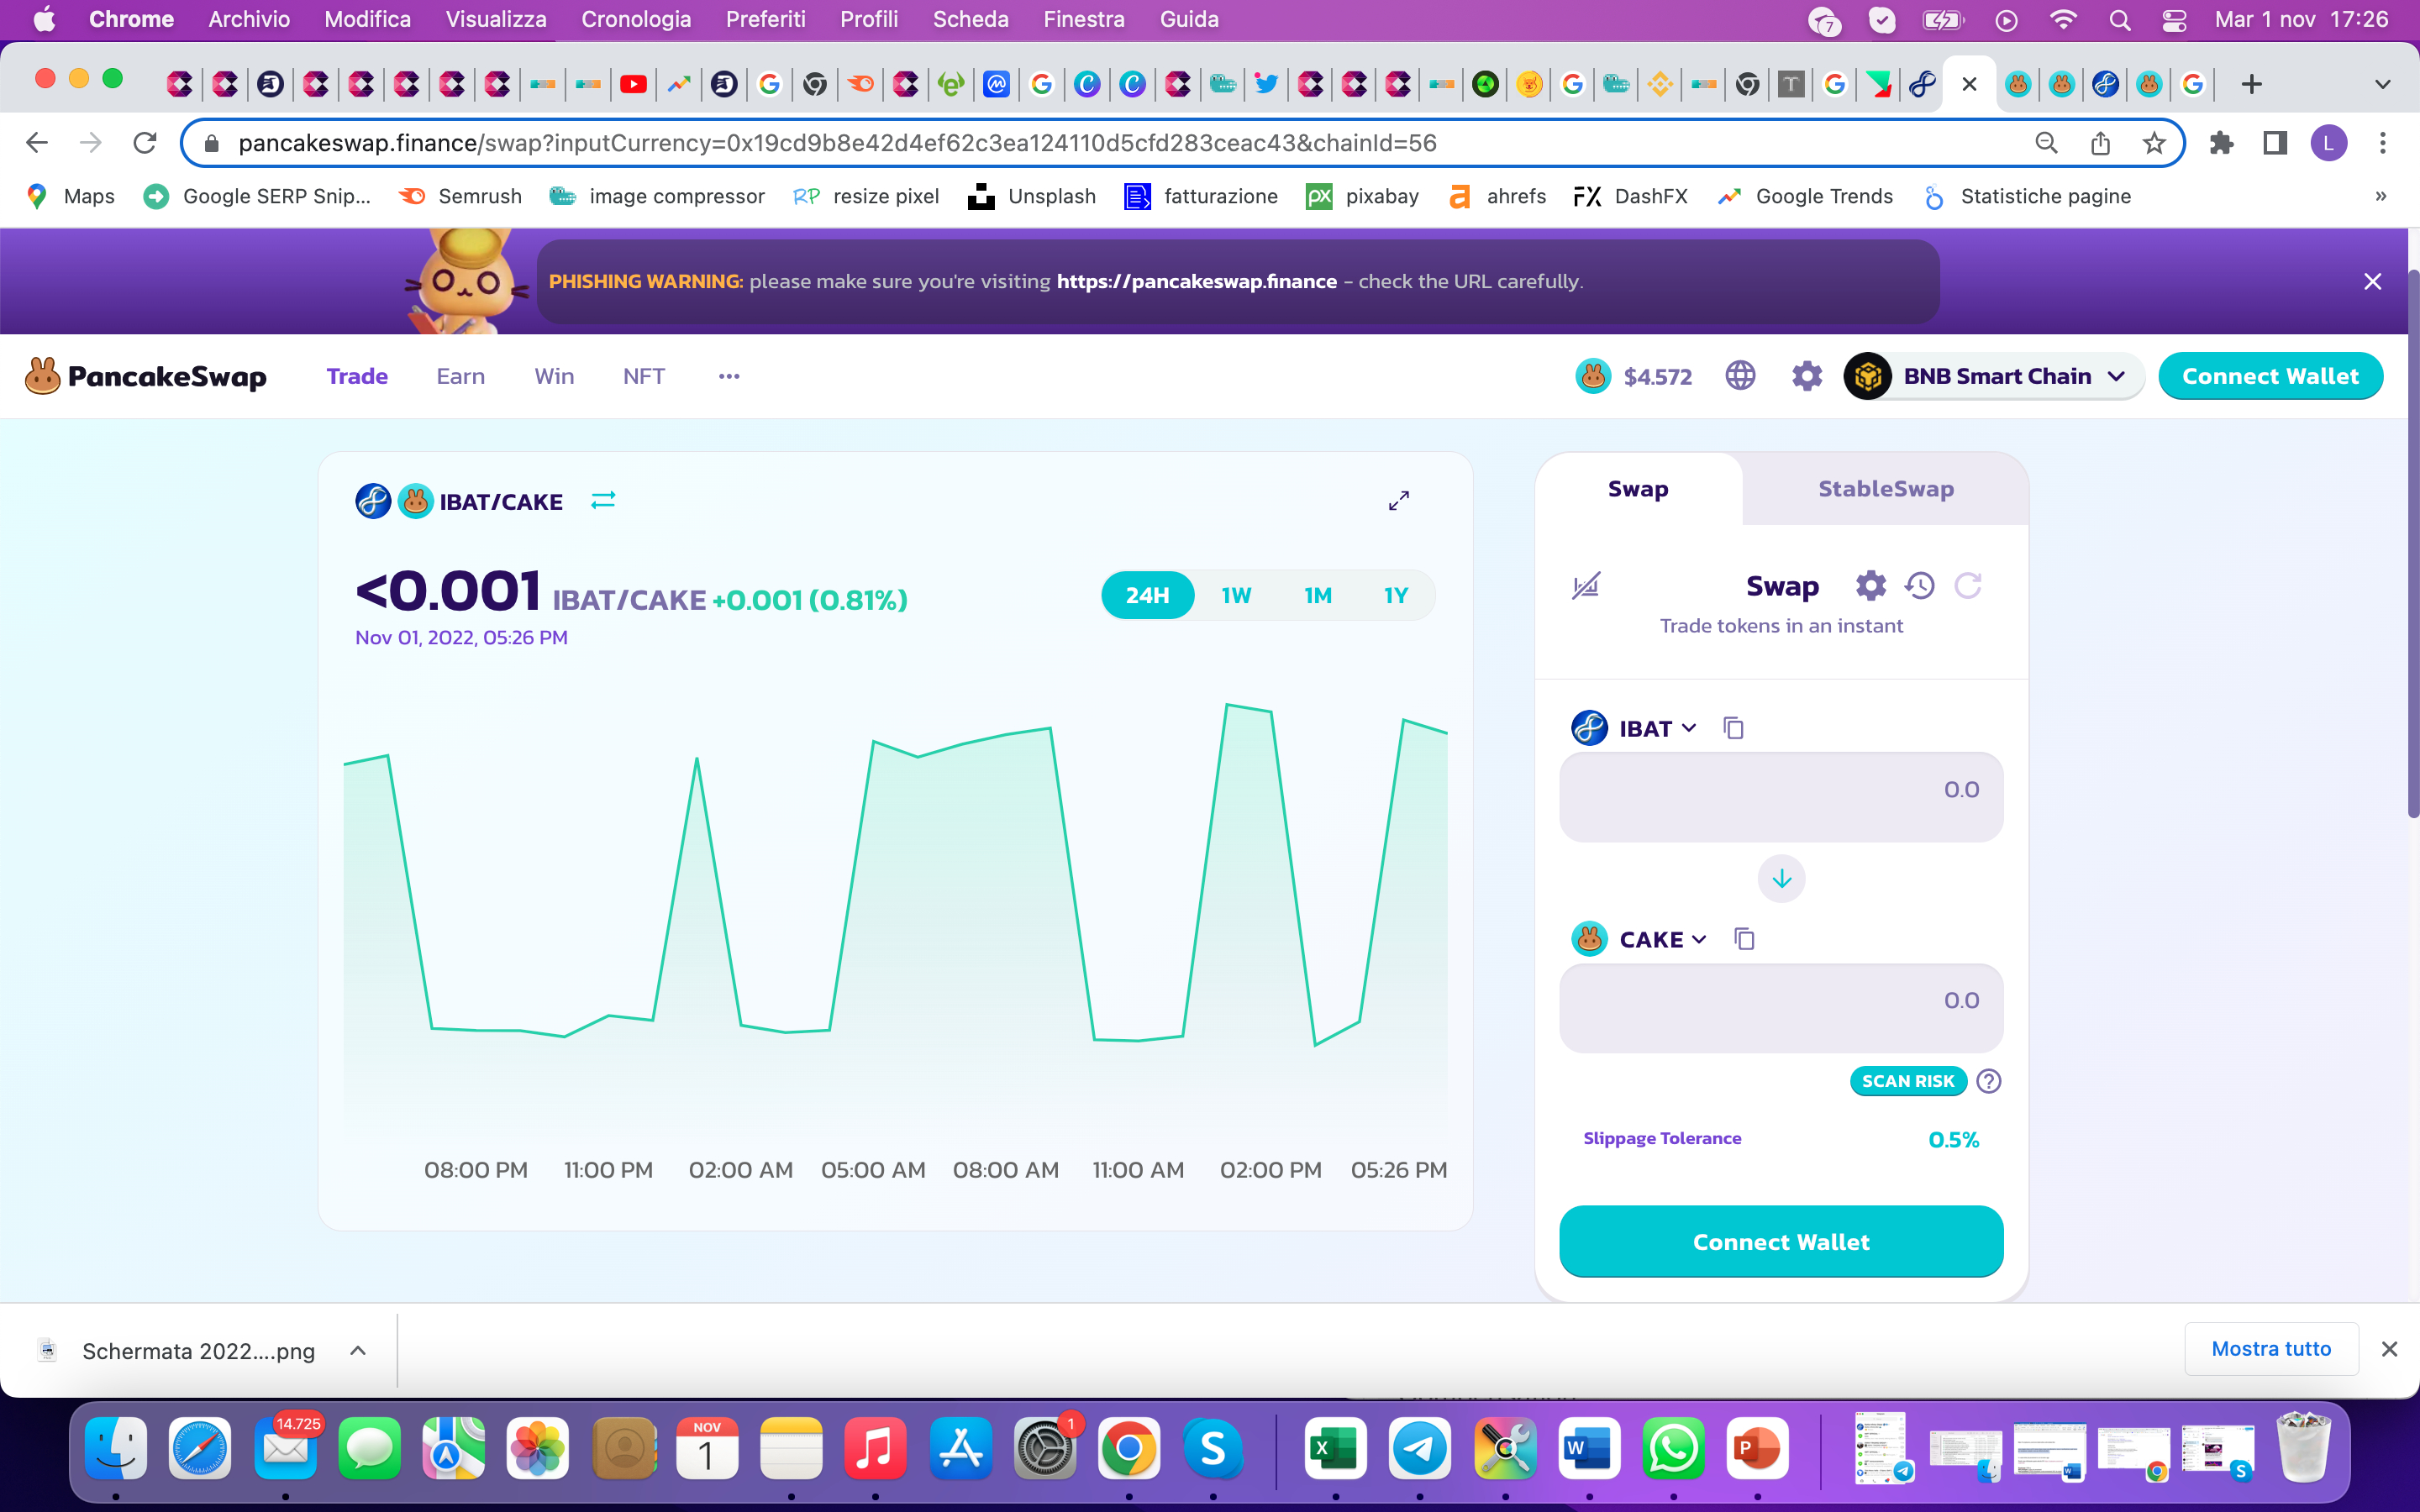
Task: Open Telegram from the Dock
Action: [1420, 1448]
